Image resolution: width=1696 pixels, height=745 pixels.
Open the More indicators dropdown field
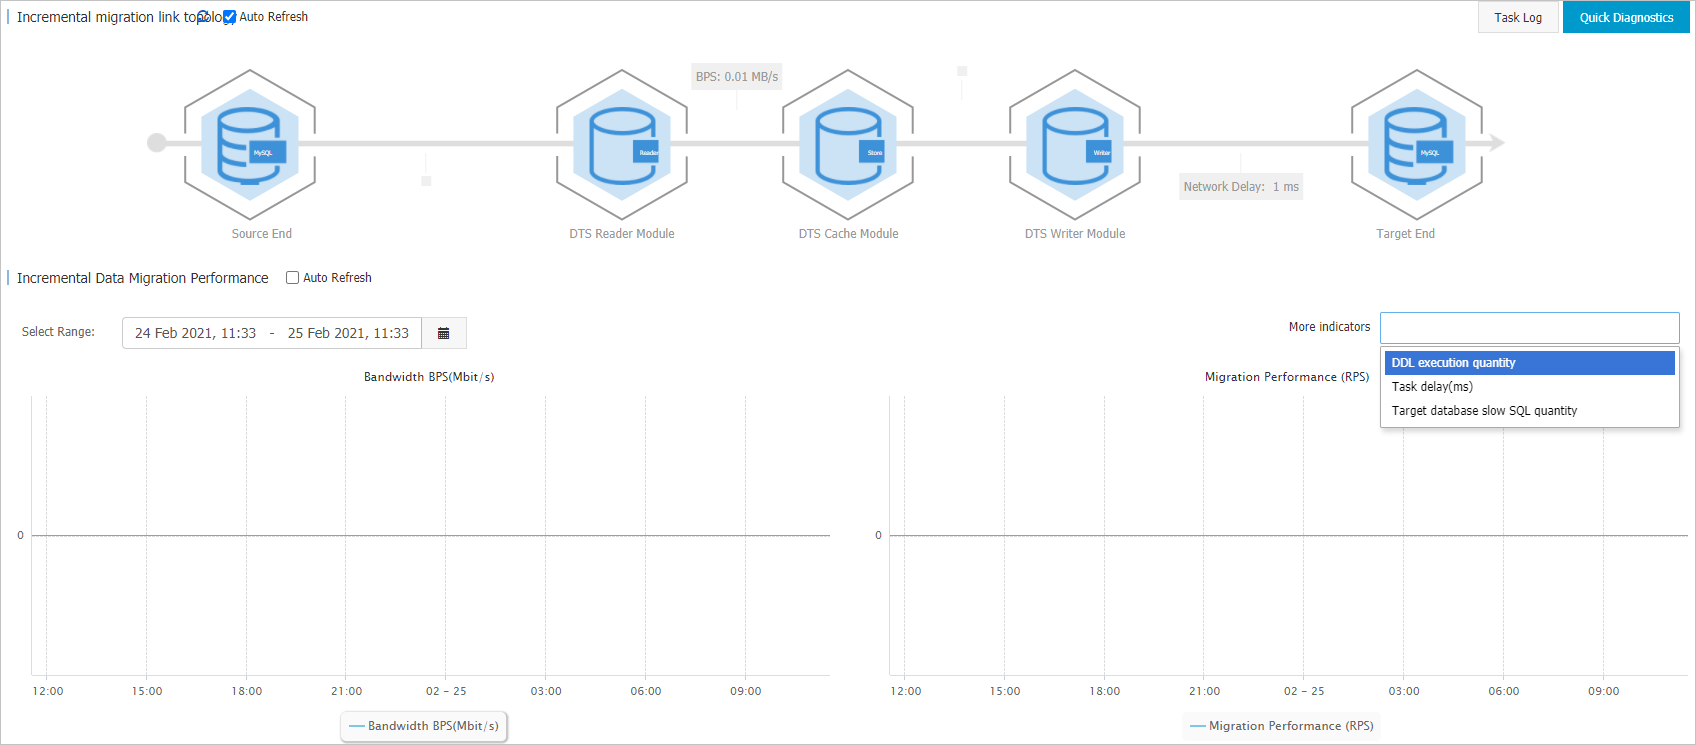(1530, 328)
